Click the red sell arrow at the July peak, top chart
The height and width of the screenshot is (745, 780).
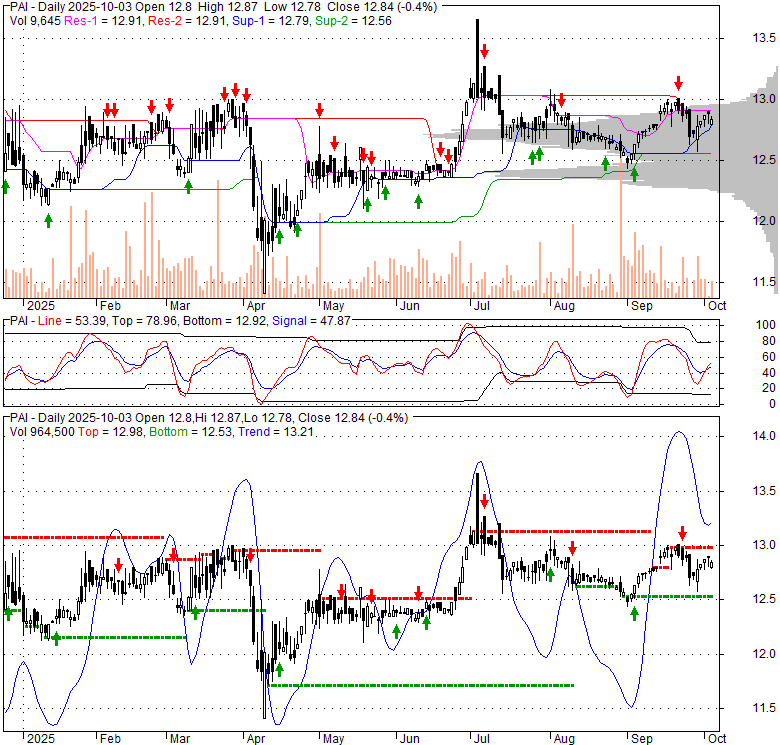click(485, 51)
